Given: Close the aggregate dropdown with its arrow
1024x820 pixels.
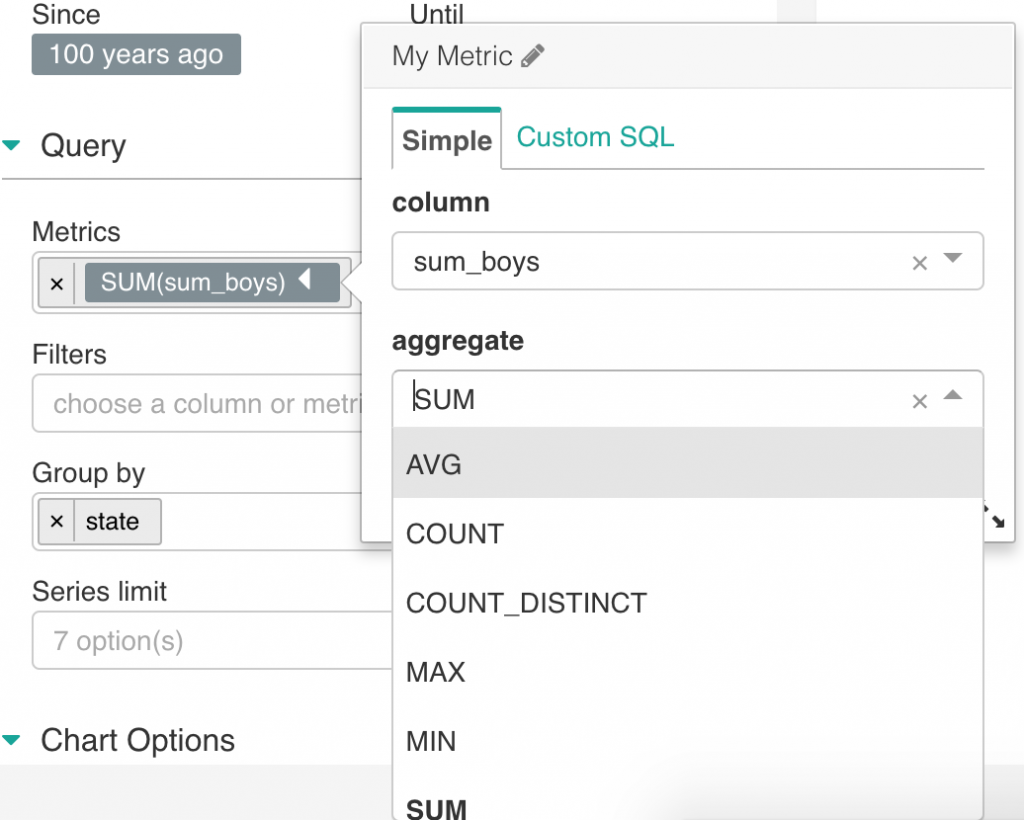Looking at the screenshot, I should pos(953,397).
